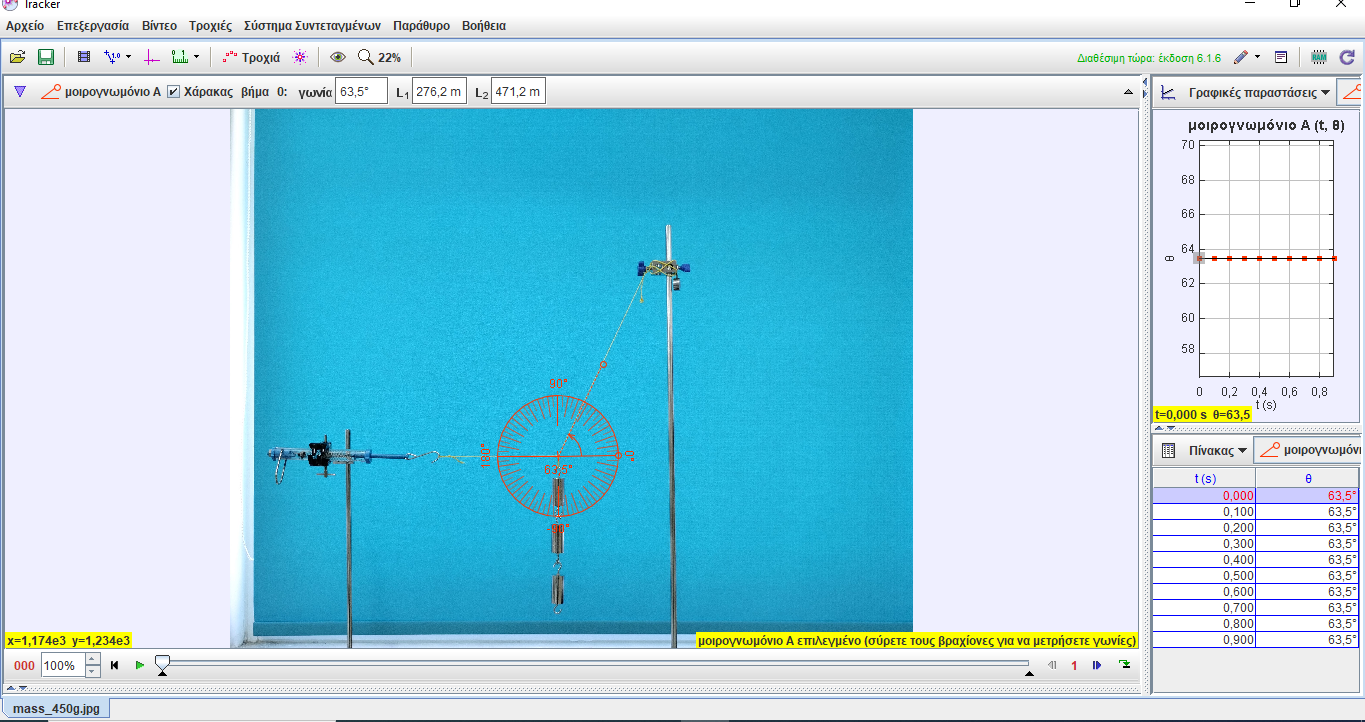The image size is (1365, 722).
Task: Toggle the eye visibility icon in toolbar
Action: [337, 57]
